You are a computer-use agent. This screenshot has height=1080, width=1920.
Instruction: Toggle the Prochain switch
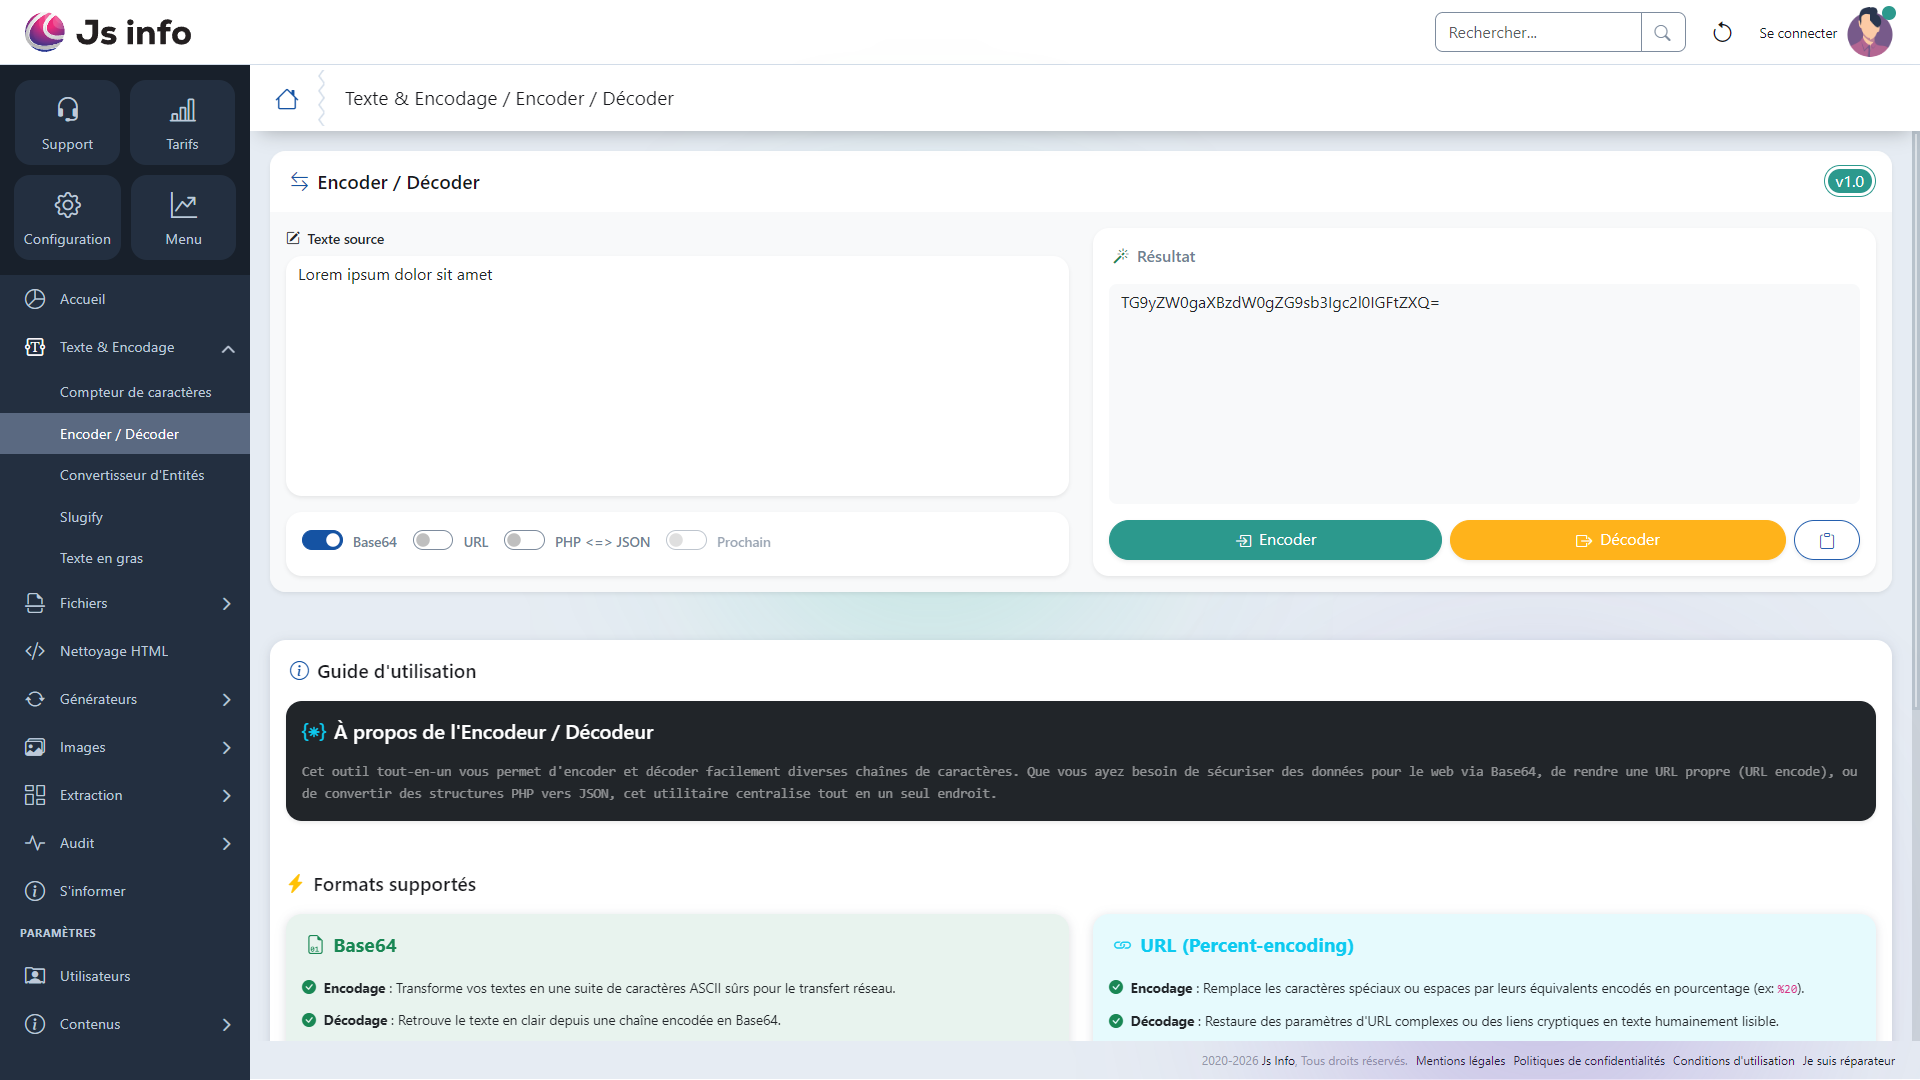pos(686,540)
